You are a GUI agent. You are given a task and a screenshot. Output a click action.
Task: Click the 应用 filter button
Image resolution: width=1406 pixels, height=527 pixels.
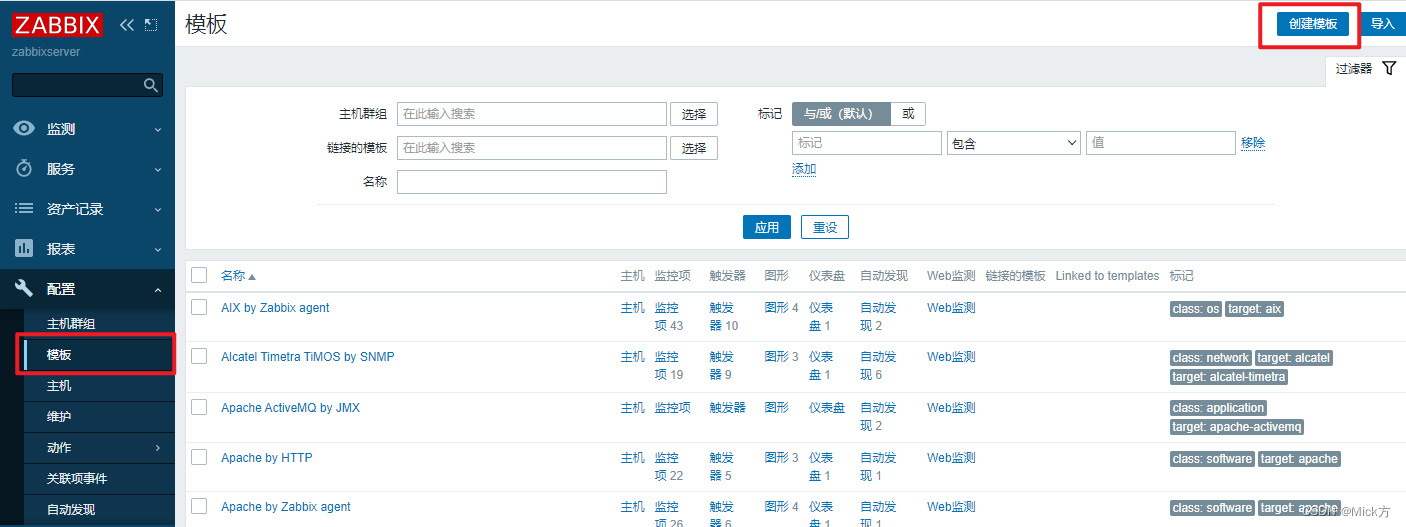pos(767,227)
